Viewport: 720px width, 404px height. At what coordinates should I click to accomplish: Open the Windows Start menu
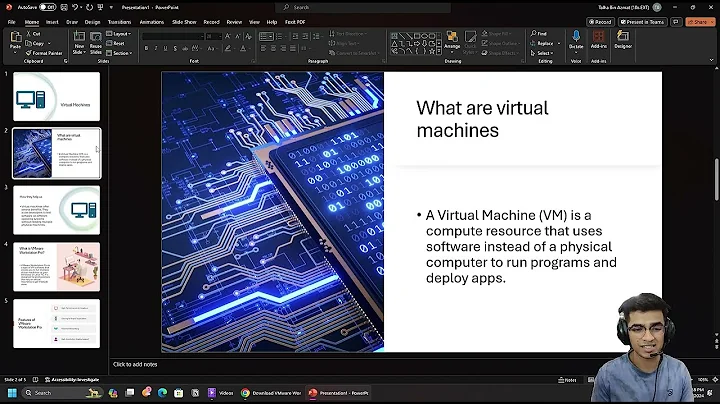point(12,393)
